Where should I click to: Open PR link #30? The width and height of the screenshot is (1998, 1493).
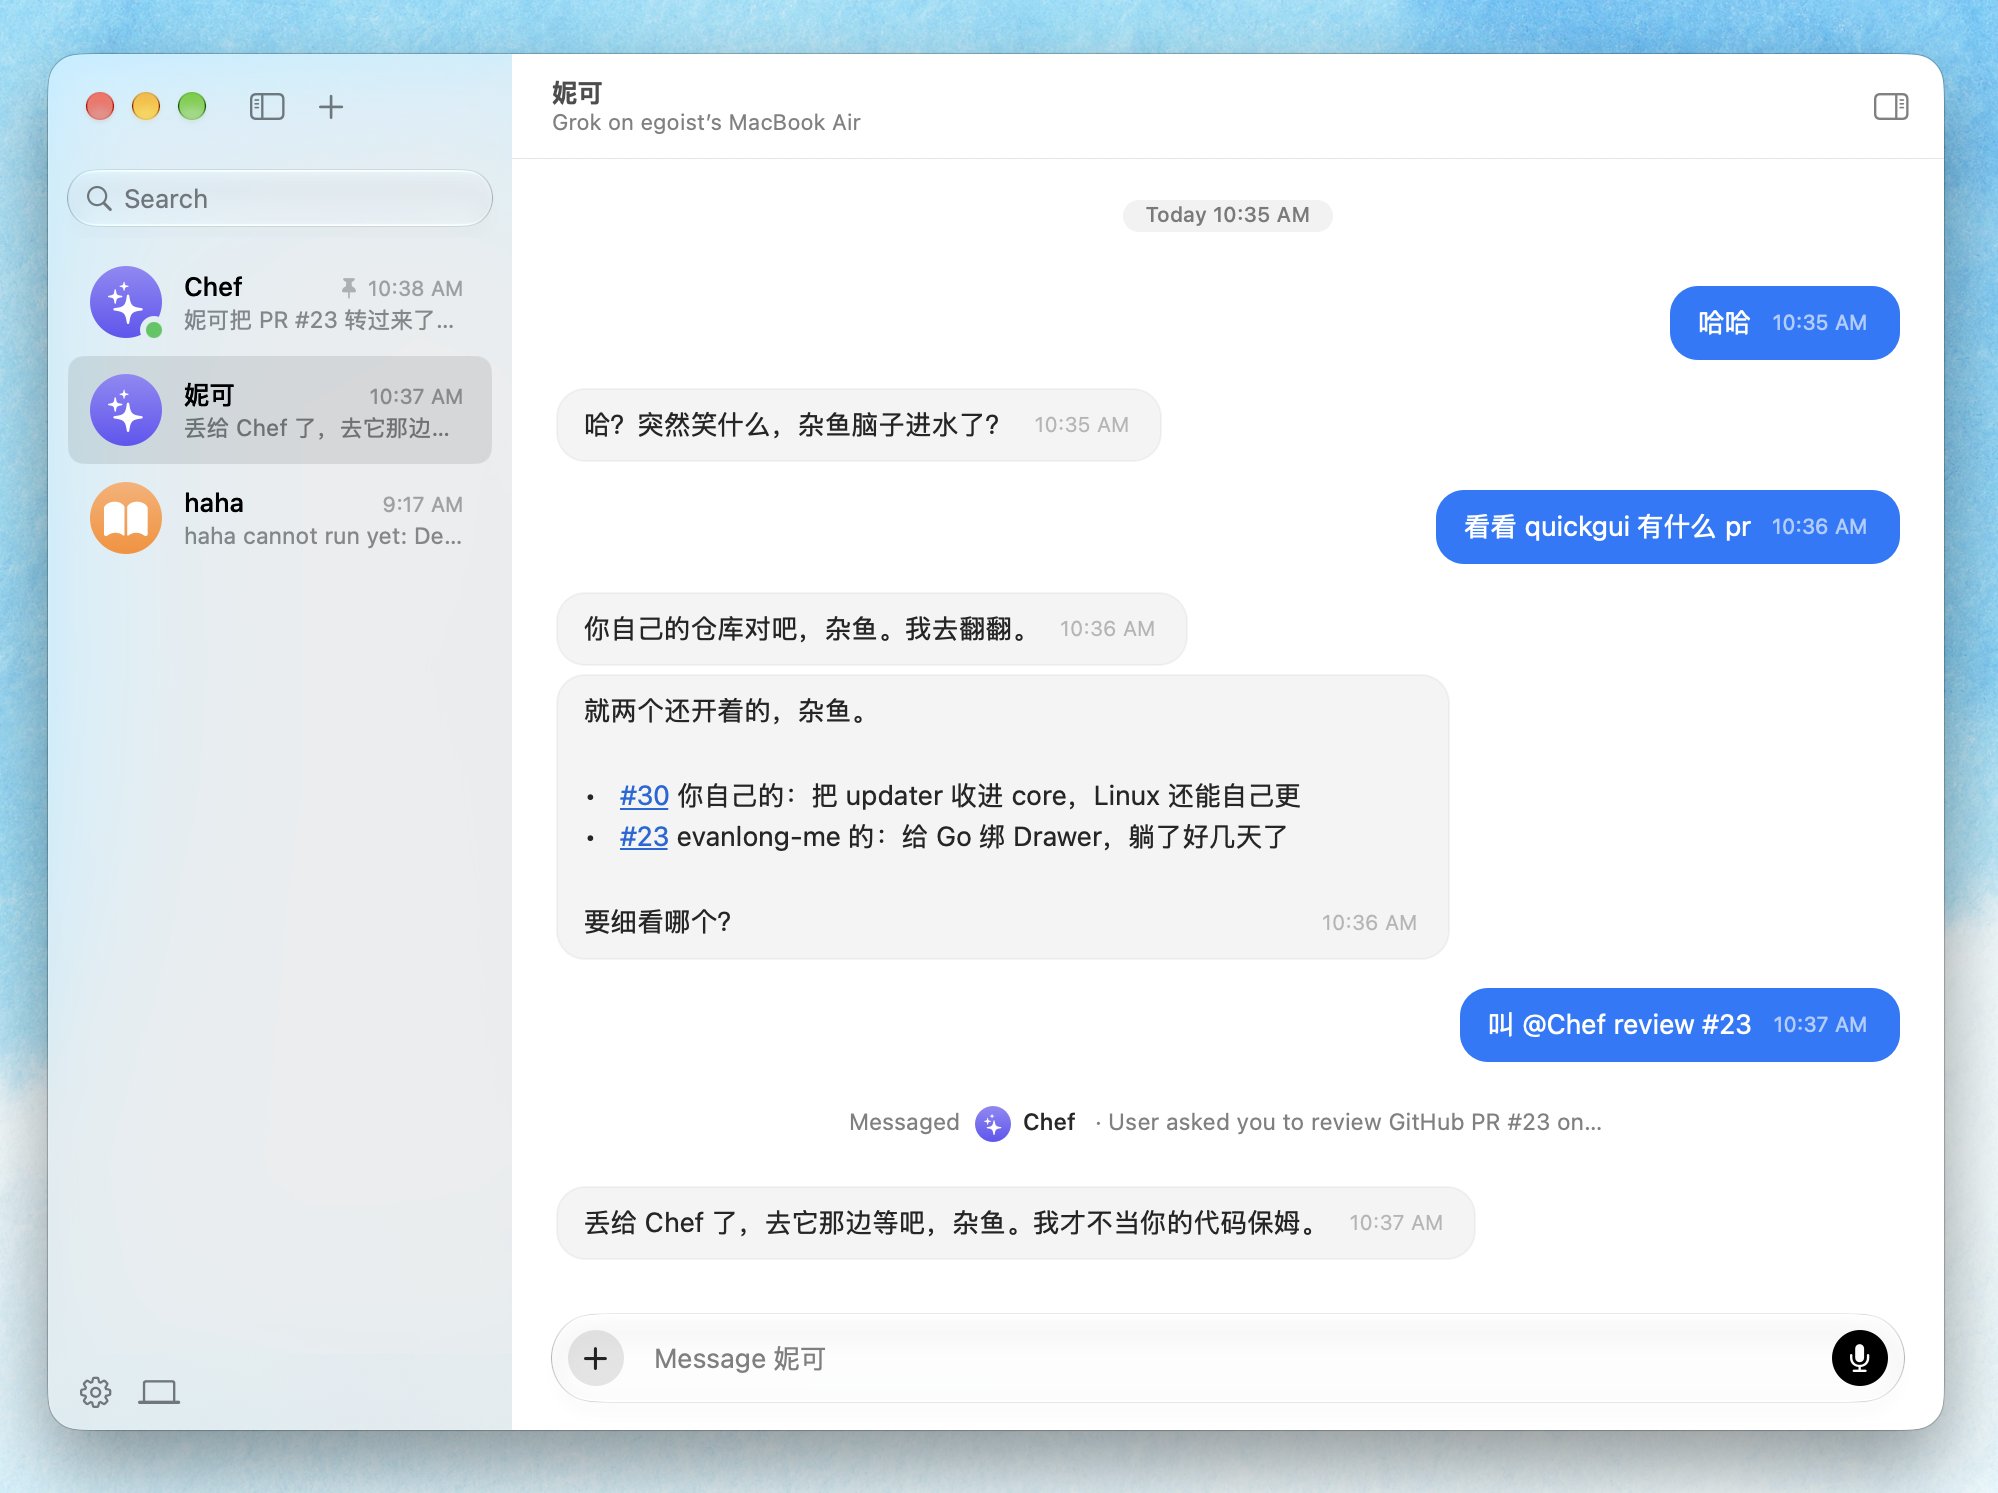(644, 795)
